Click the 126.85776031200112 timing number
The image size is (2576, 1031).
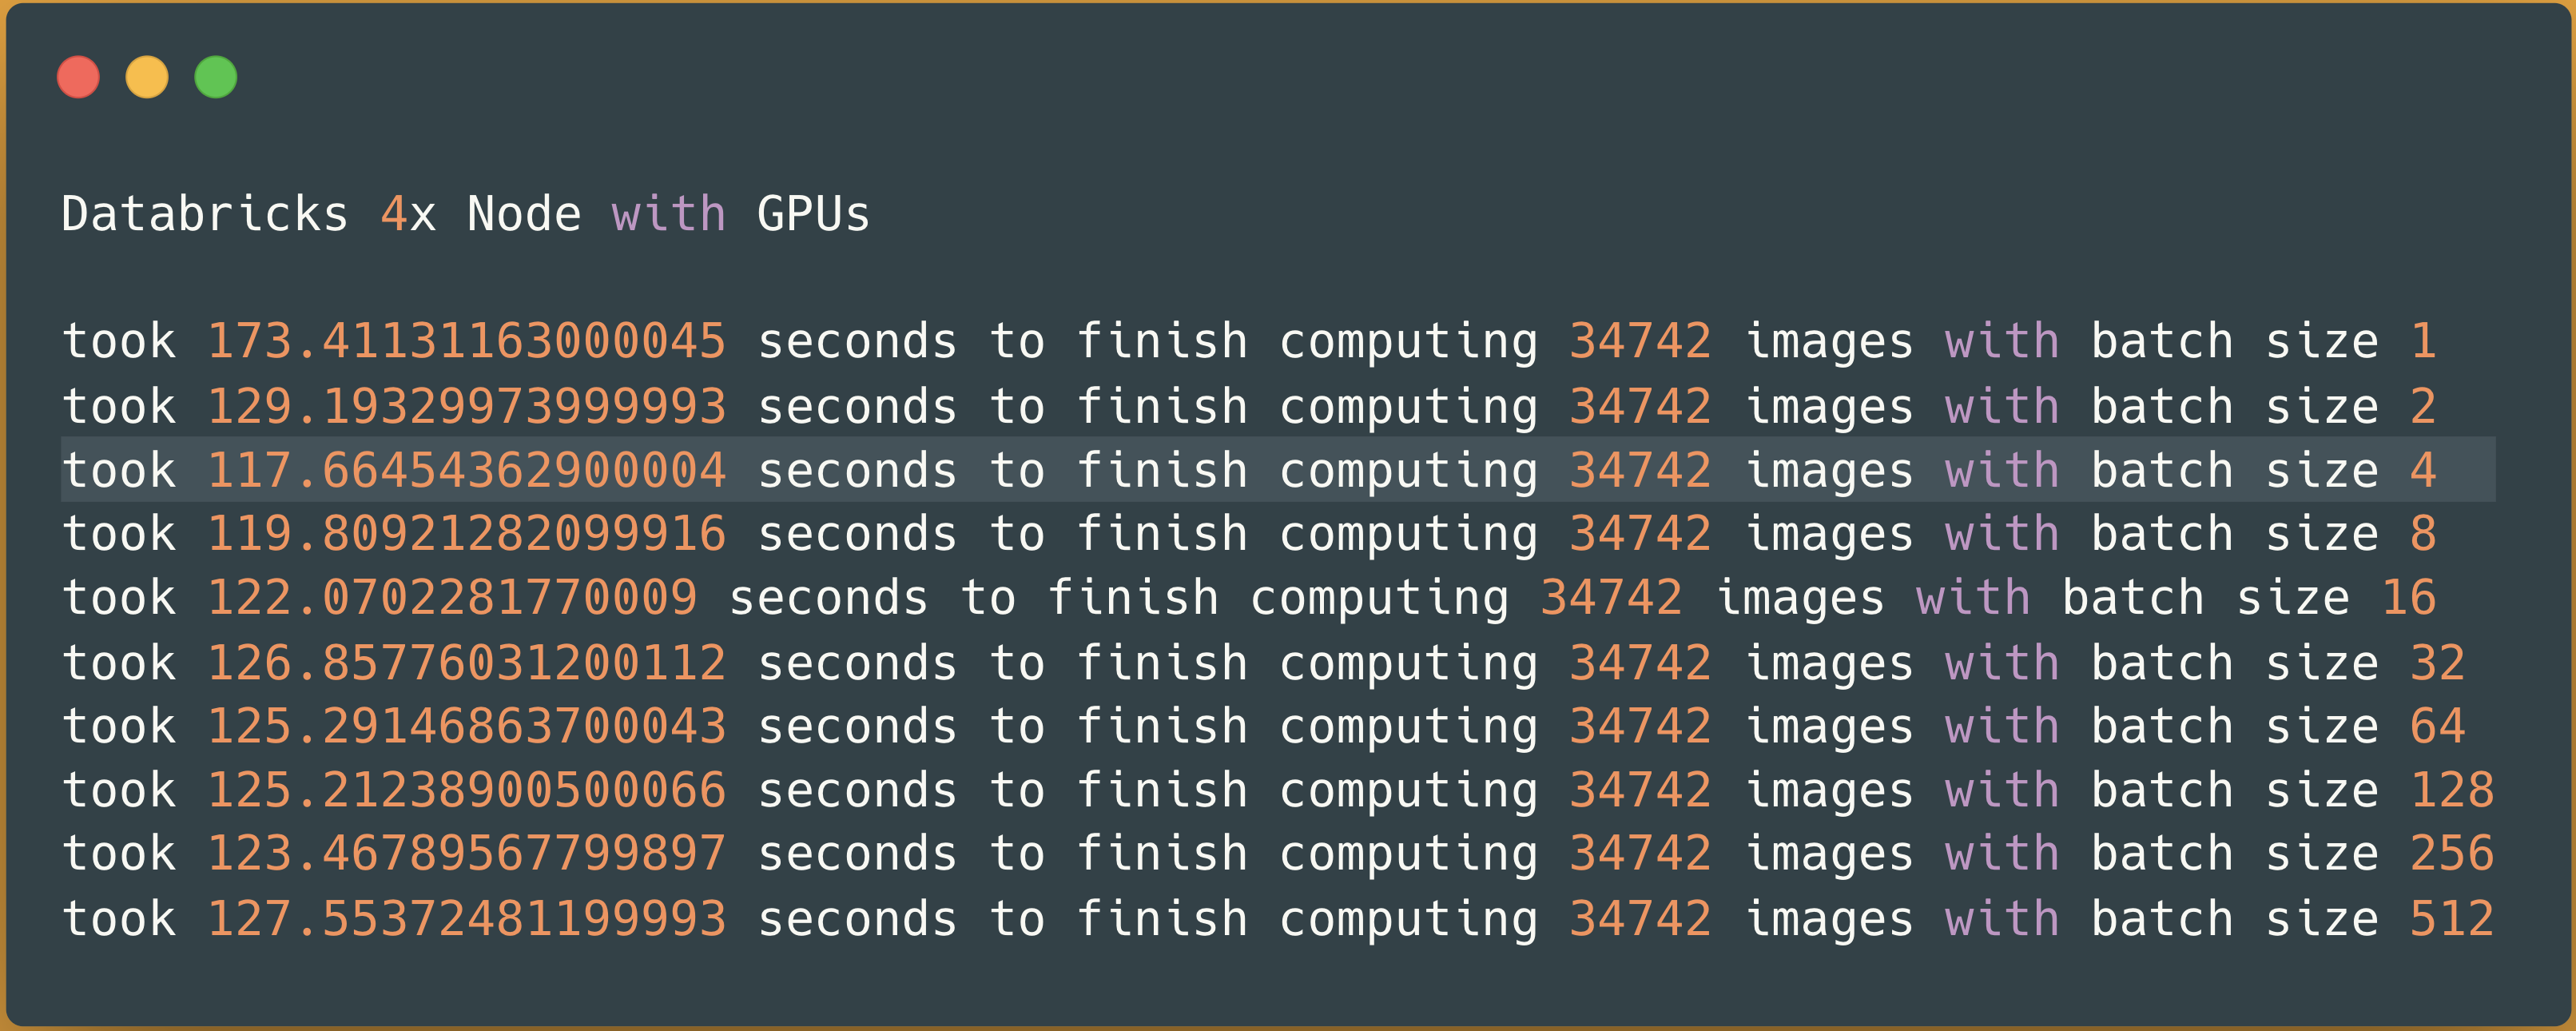click(x=466, y=663)
